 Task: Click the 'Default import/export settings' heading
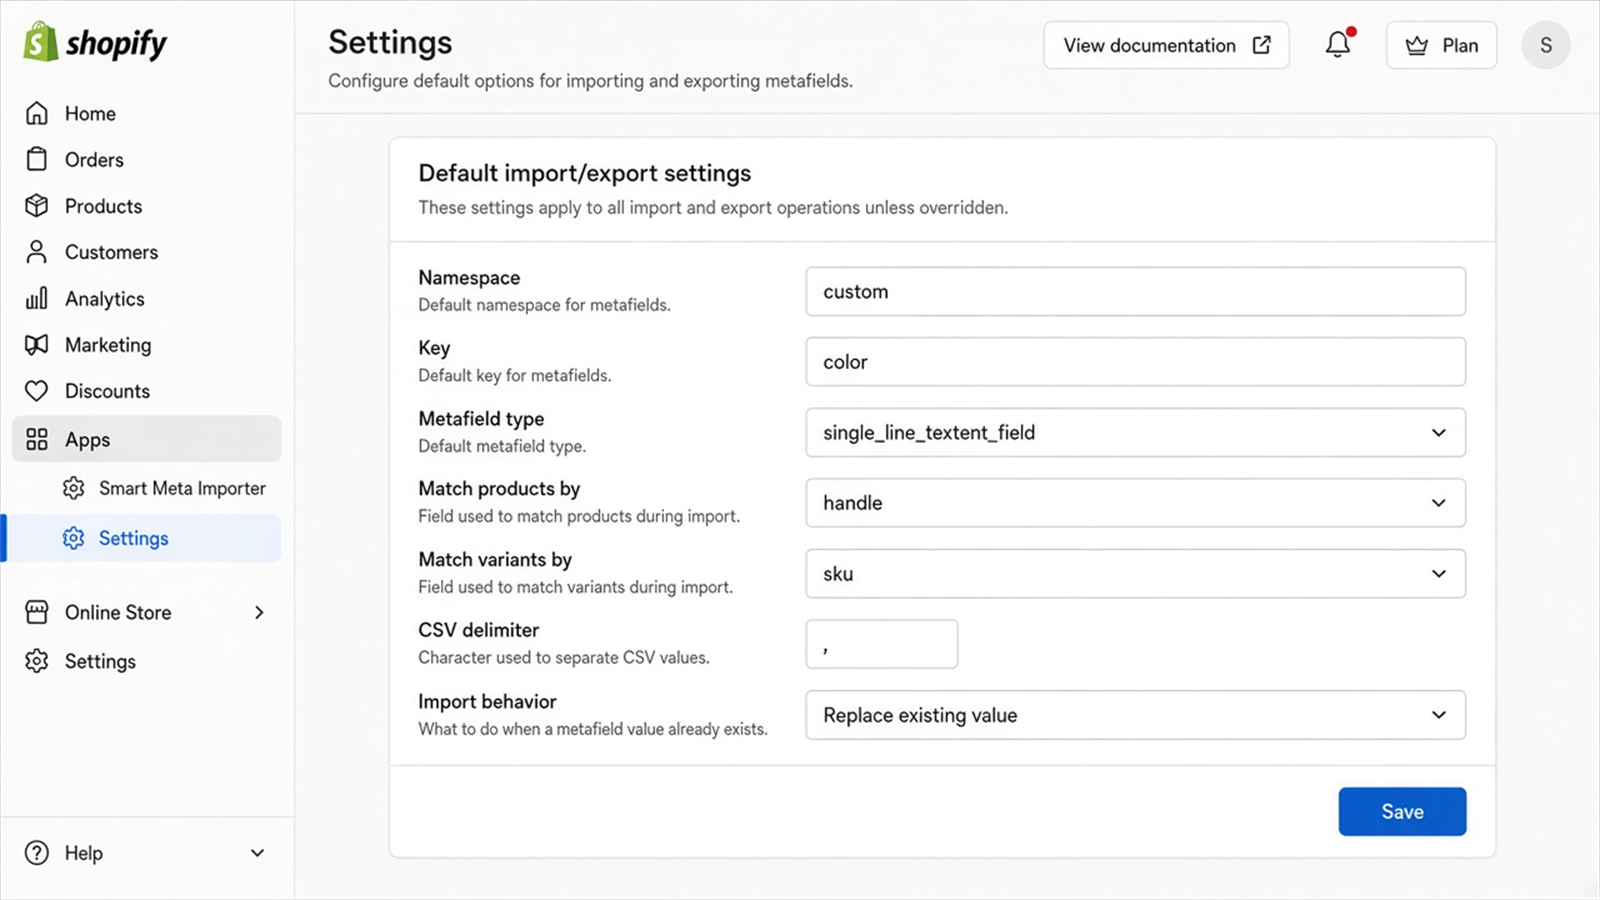click(x=585, y=173)
